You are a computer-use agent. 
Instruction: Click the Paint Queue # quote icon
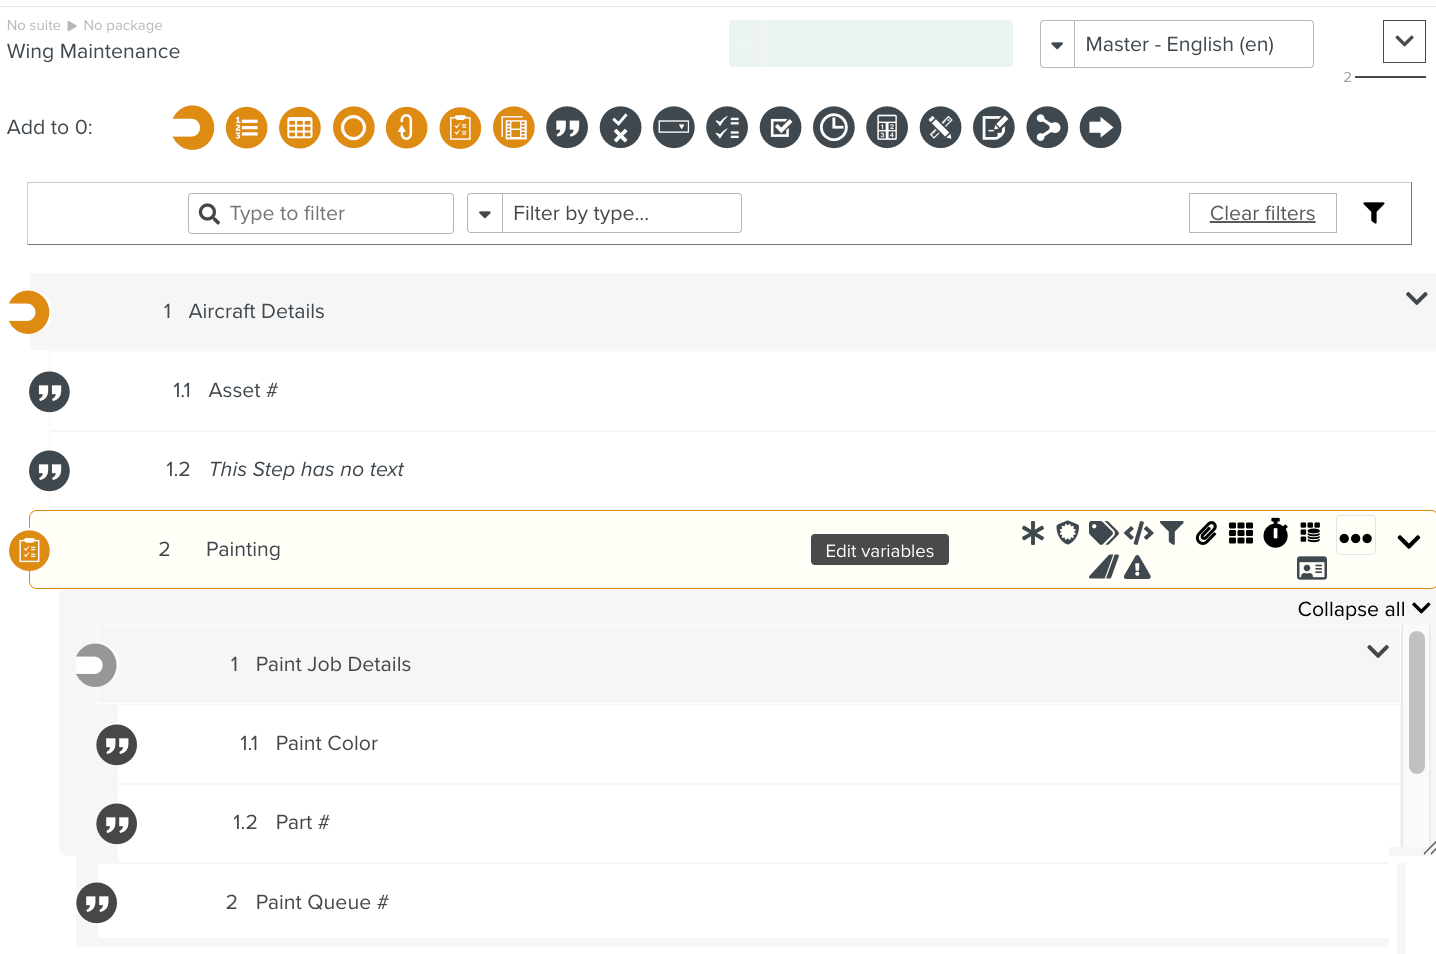(x=97, y=903)
